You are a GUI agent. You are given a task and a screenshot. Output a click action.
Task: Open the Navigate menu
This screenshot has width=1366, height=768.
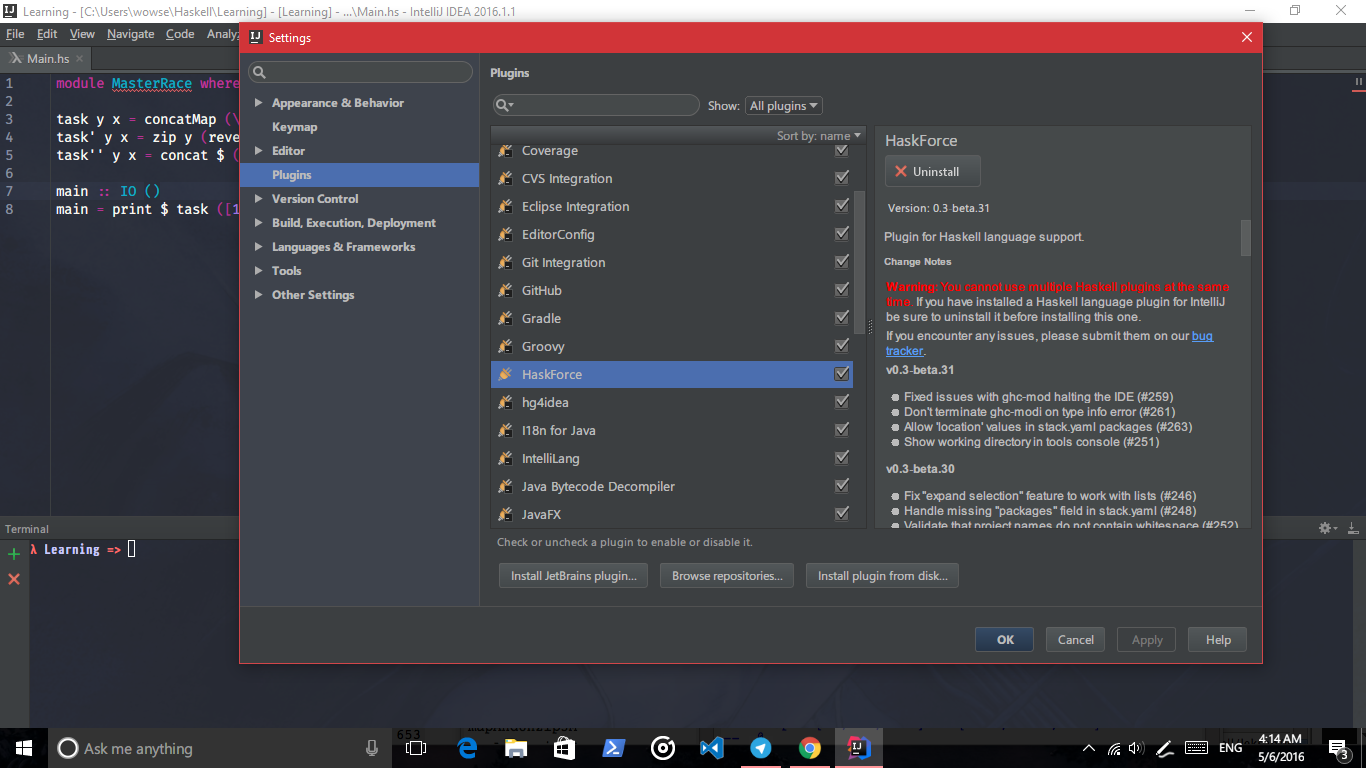click(131, 34)
